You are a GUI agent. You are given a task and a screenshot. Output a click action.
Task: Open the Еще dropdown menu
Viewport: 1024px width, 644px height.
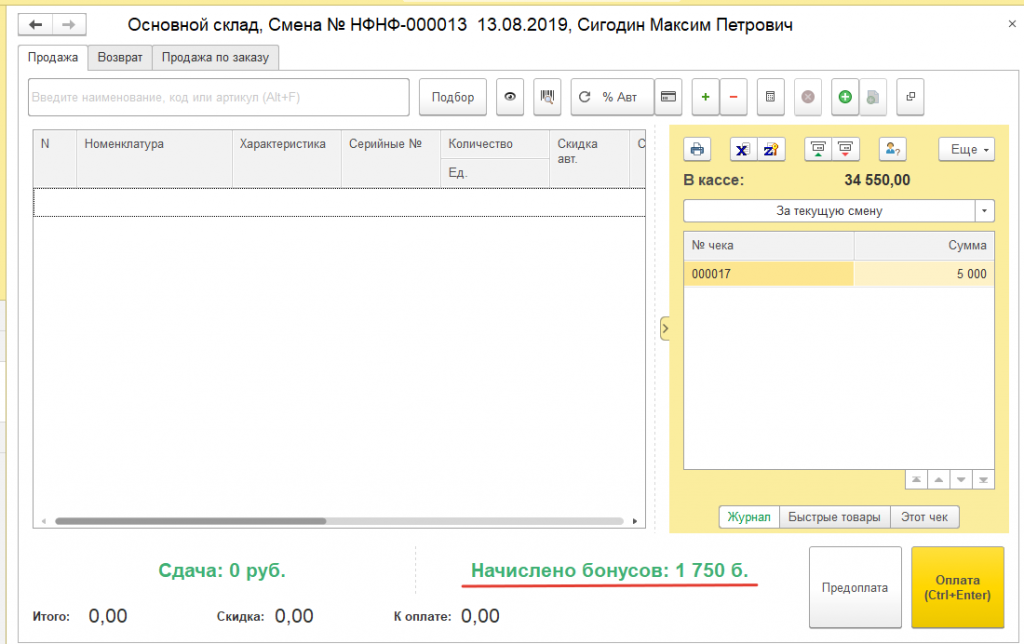[966, 149]
